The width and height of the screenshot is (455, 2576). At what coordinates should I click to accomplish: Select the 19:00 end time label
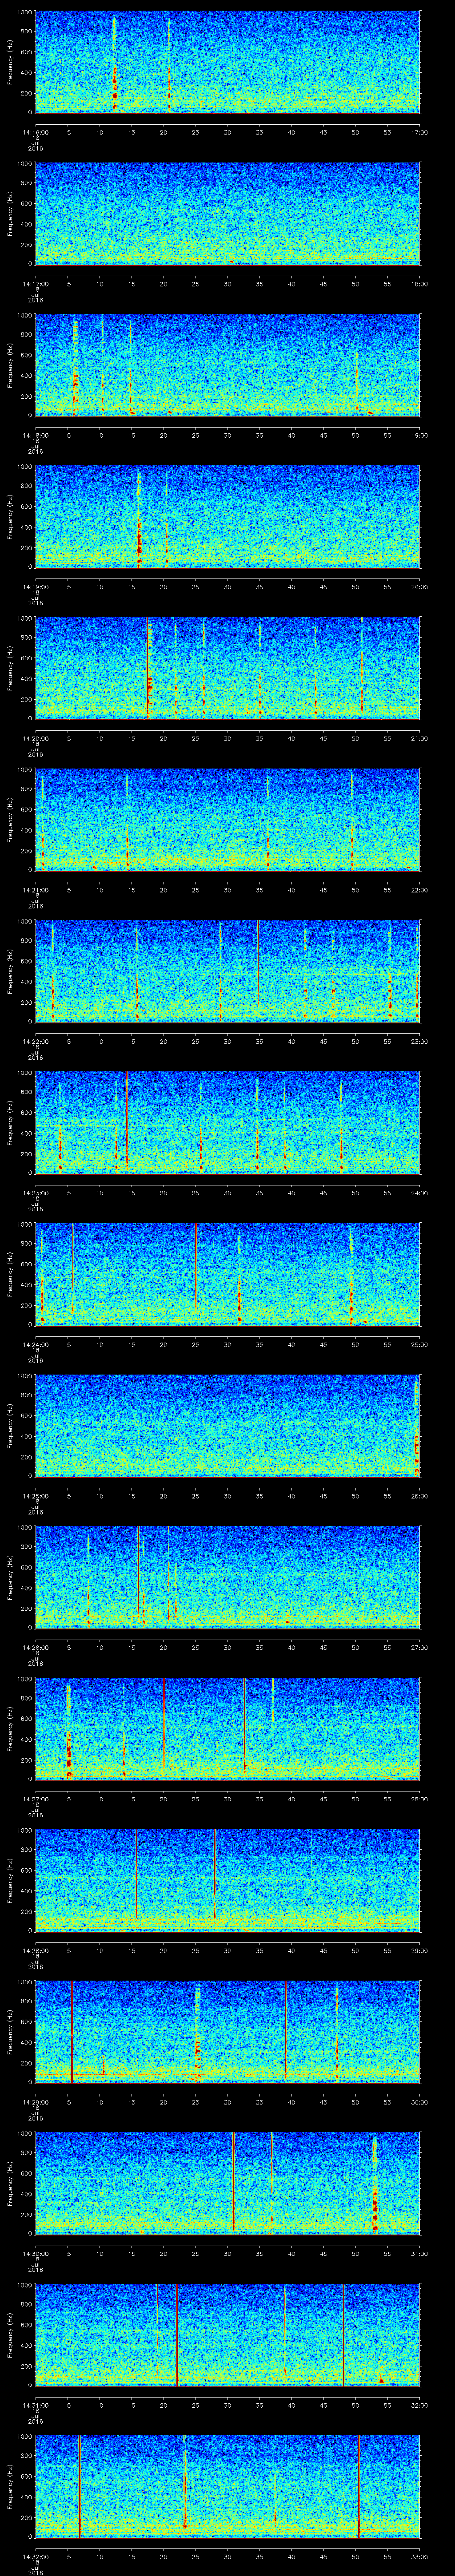click(420, 435)
